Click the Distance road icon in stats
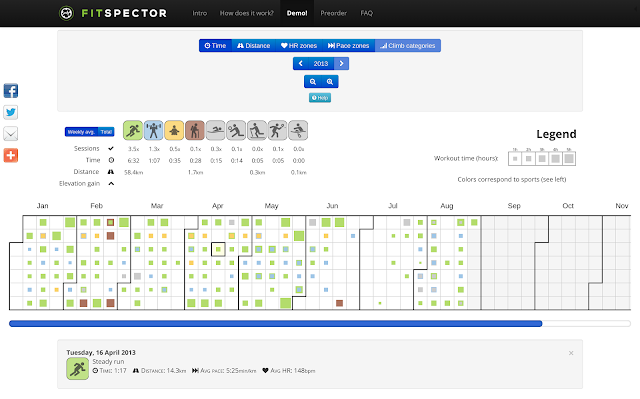The height and width of the screenshot is (399, 640). click(x=111, y=172)
